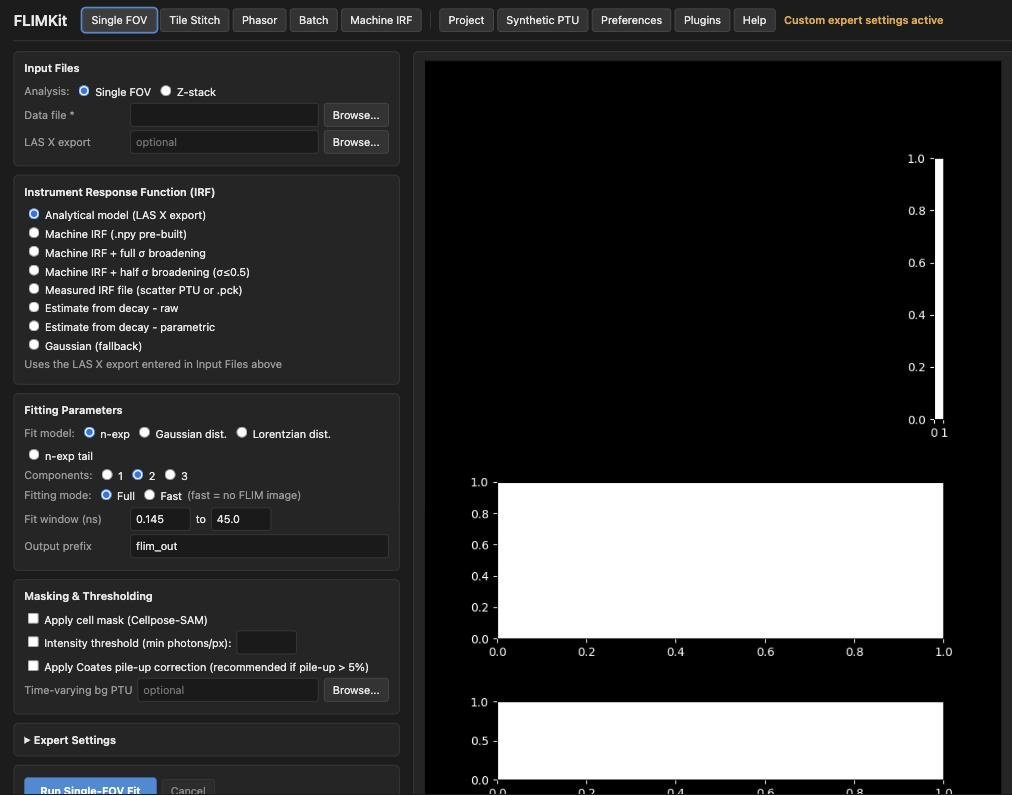Click the Cancel button
This screenshot has width=1012, height=795.
click(188, 789)
